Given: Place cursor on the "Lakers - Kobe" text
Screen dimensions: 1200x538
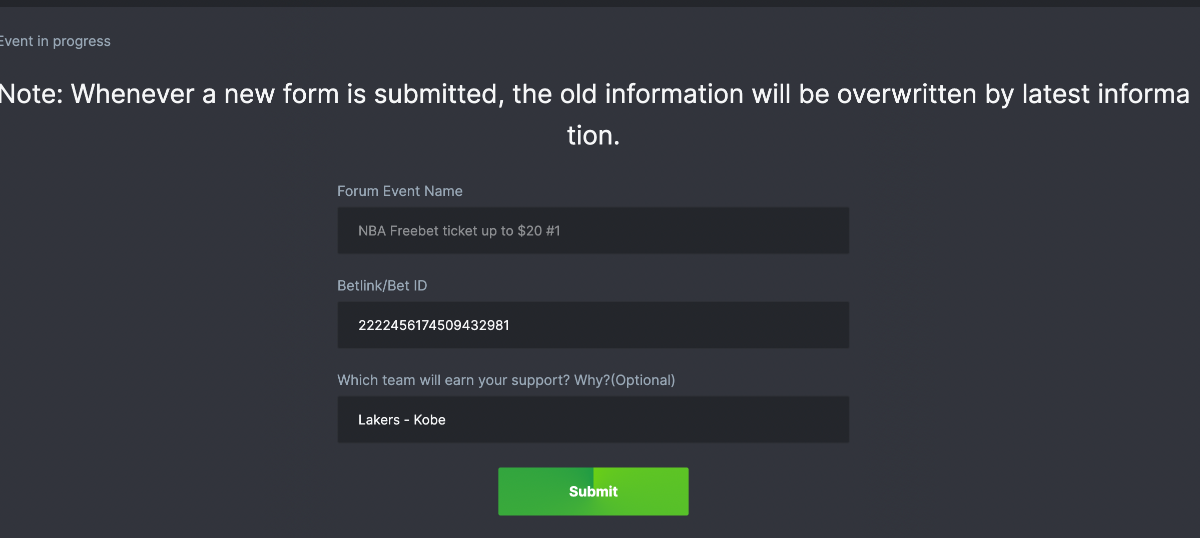Looking at the screenshot, I should [402, 420].
